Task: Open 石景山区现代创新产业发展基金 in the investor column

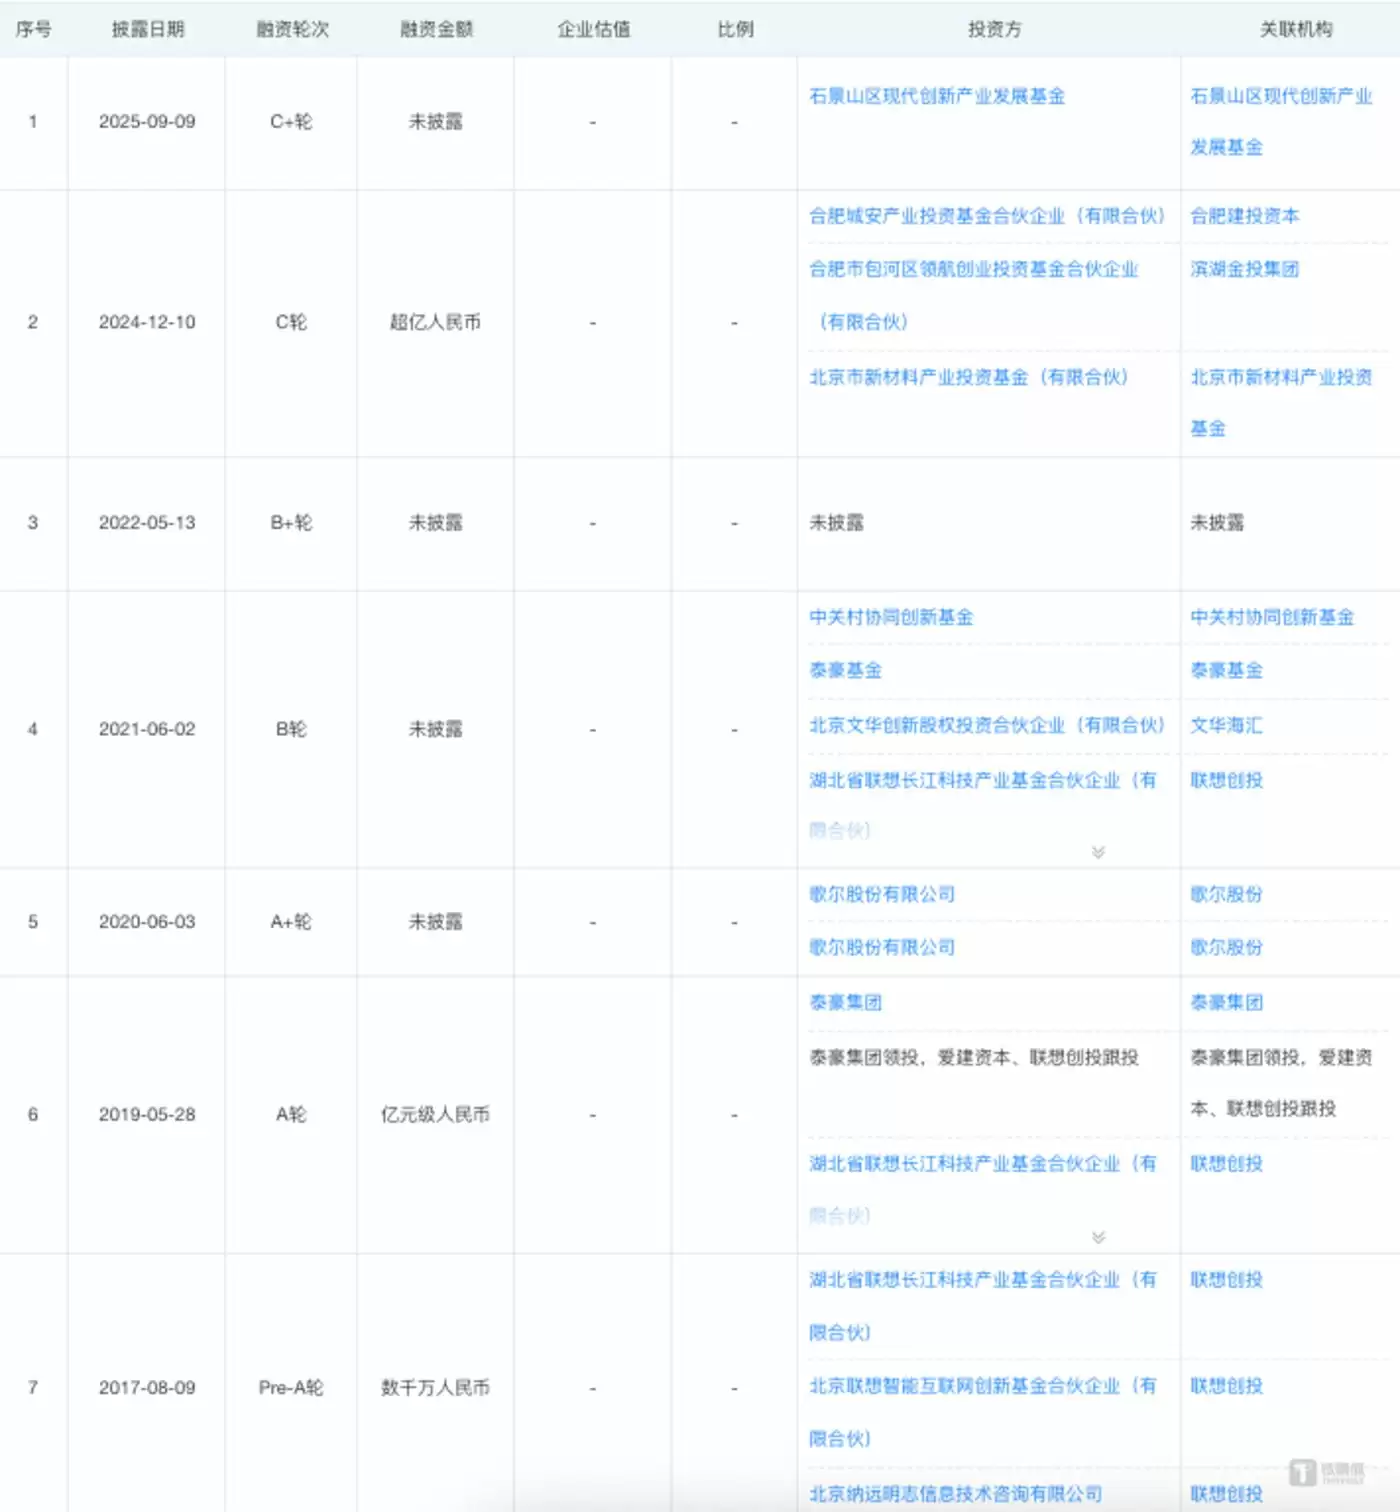Action: [936, 96]
